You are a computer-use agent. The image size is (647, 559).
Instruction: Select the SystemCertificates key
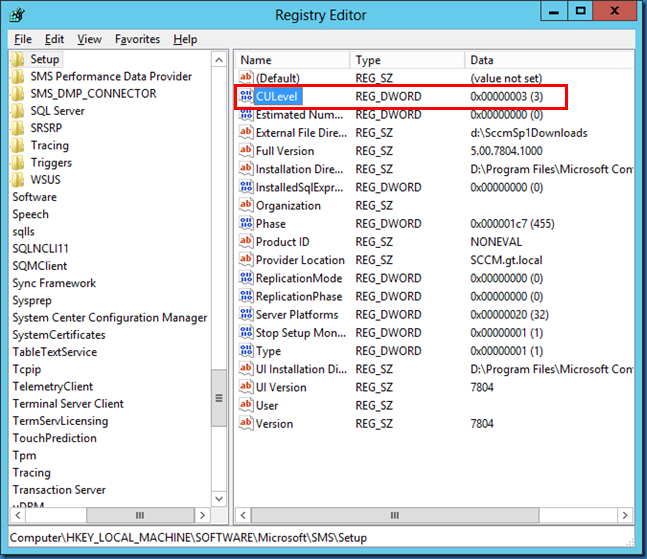59,335
